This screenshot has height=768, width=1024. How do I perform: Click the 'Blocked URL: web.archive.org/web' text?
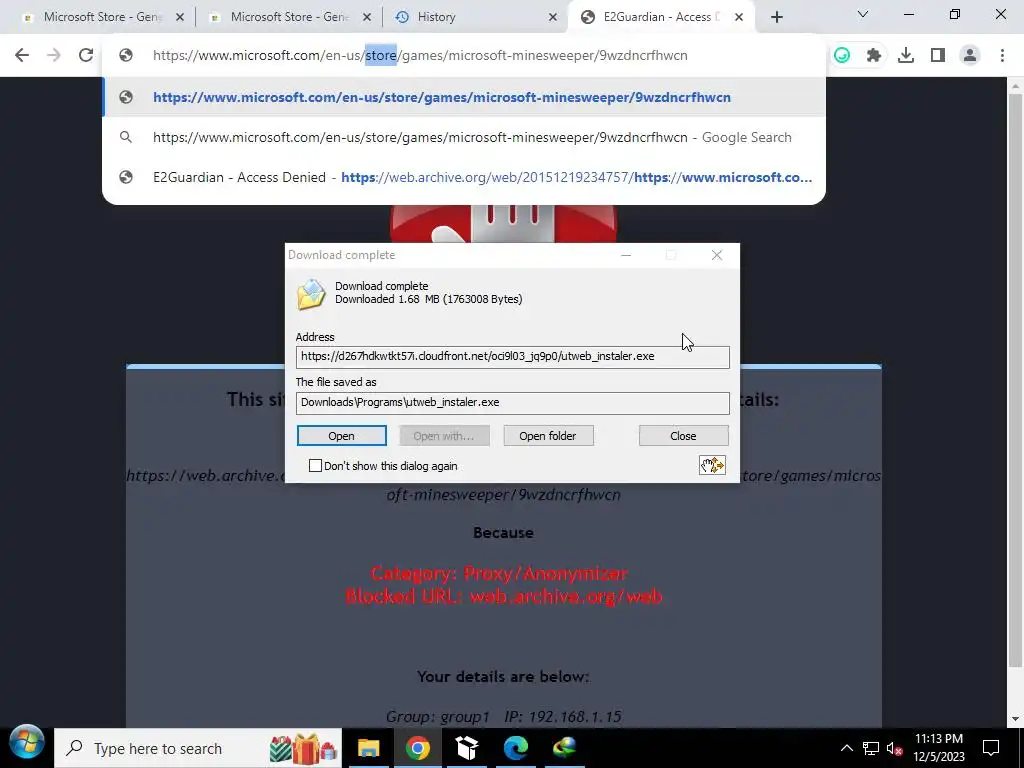tap(504, 596)
